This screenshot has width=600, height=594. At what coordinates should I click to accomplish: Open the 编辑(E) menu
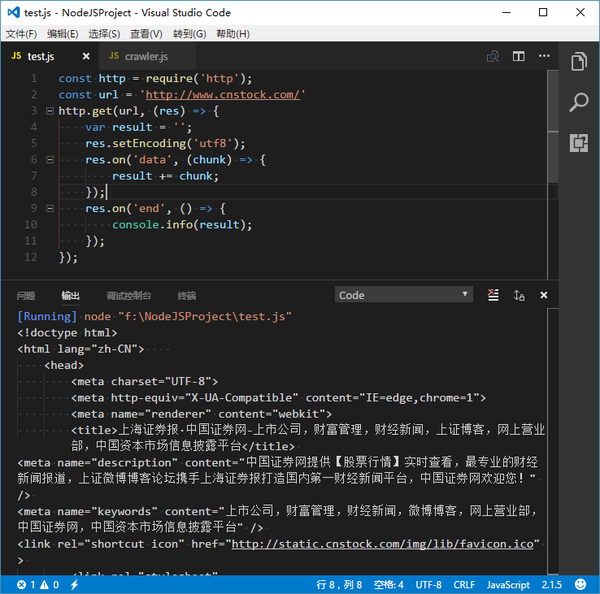[x=63, y=34]
